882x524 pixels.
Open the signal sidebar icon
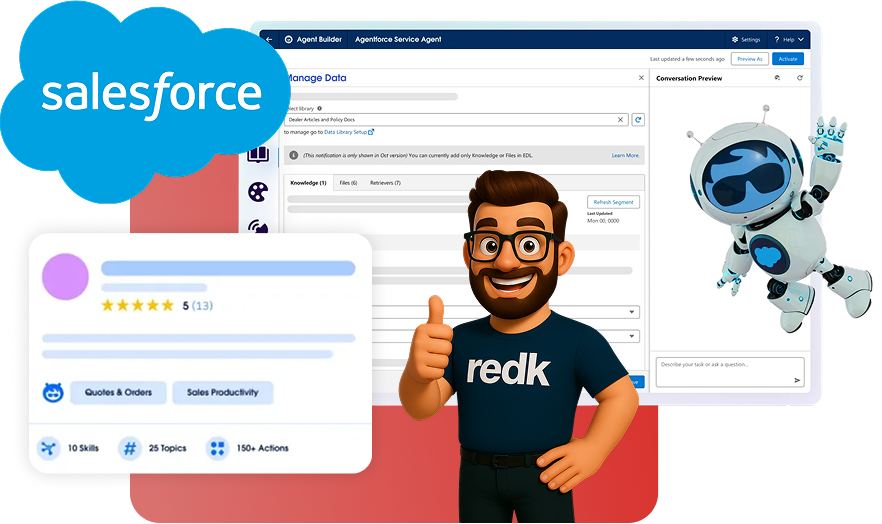(258, 227)
